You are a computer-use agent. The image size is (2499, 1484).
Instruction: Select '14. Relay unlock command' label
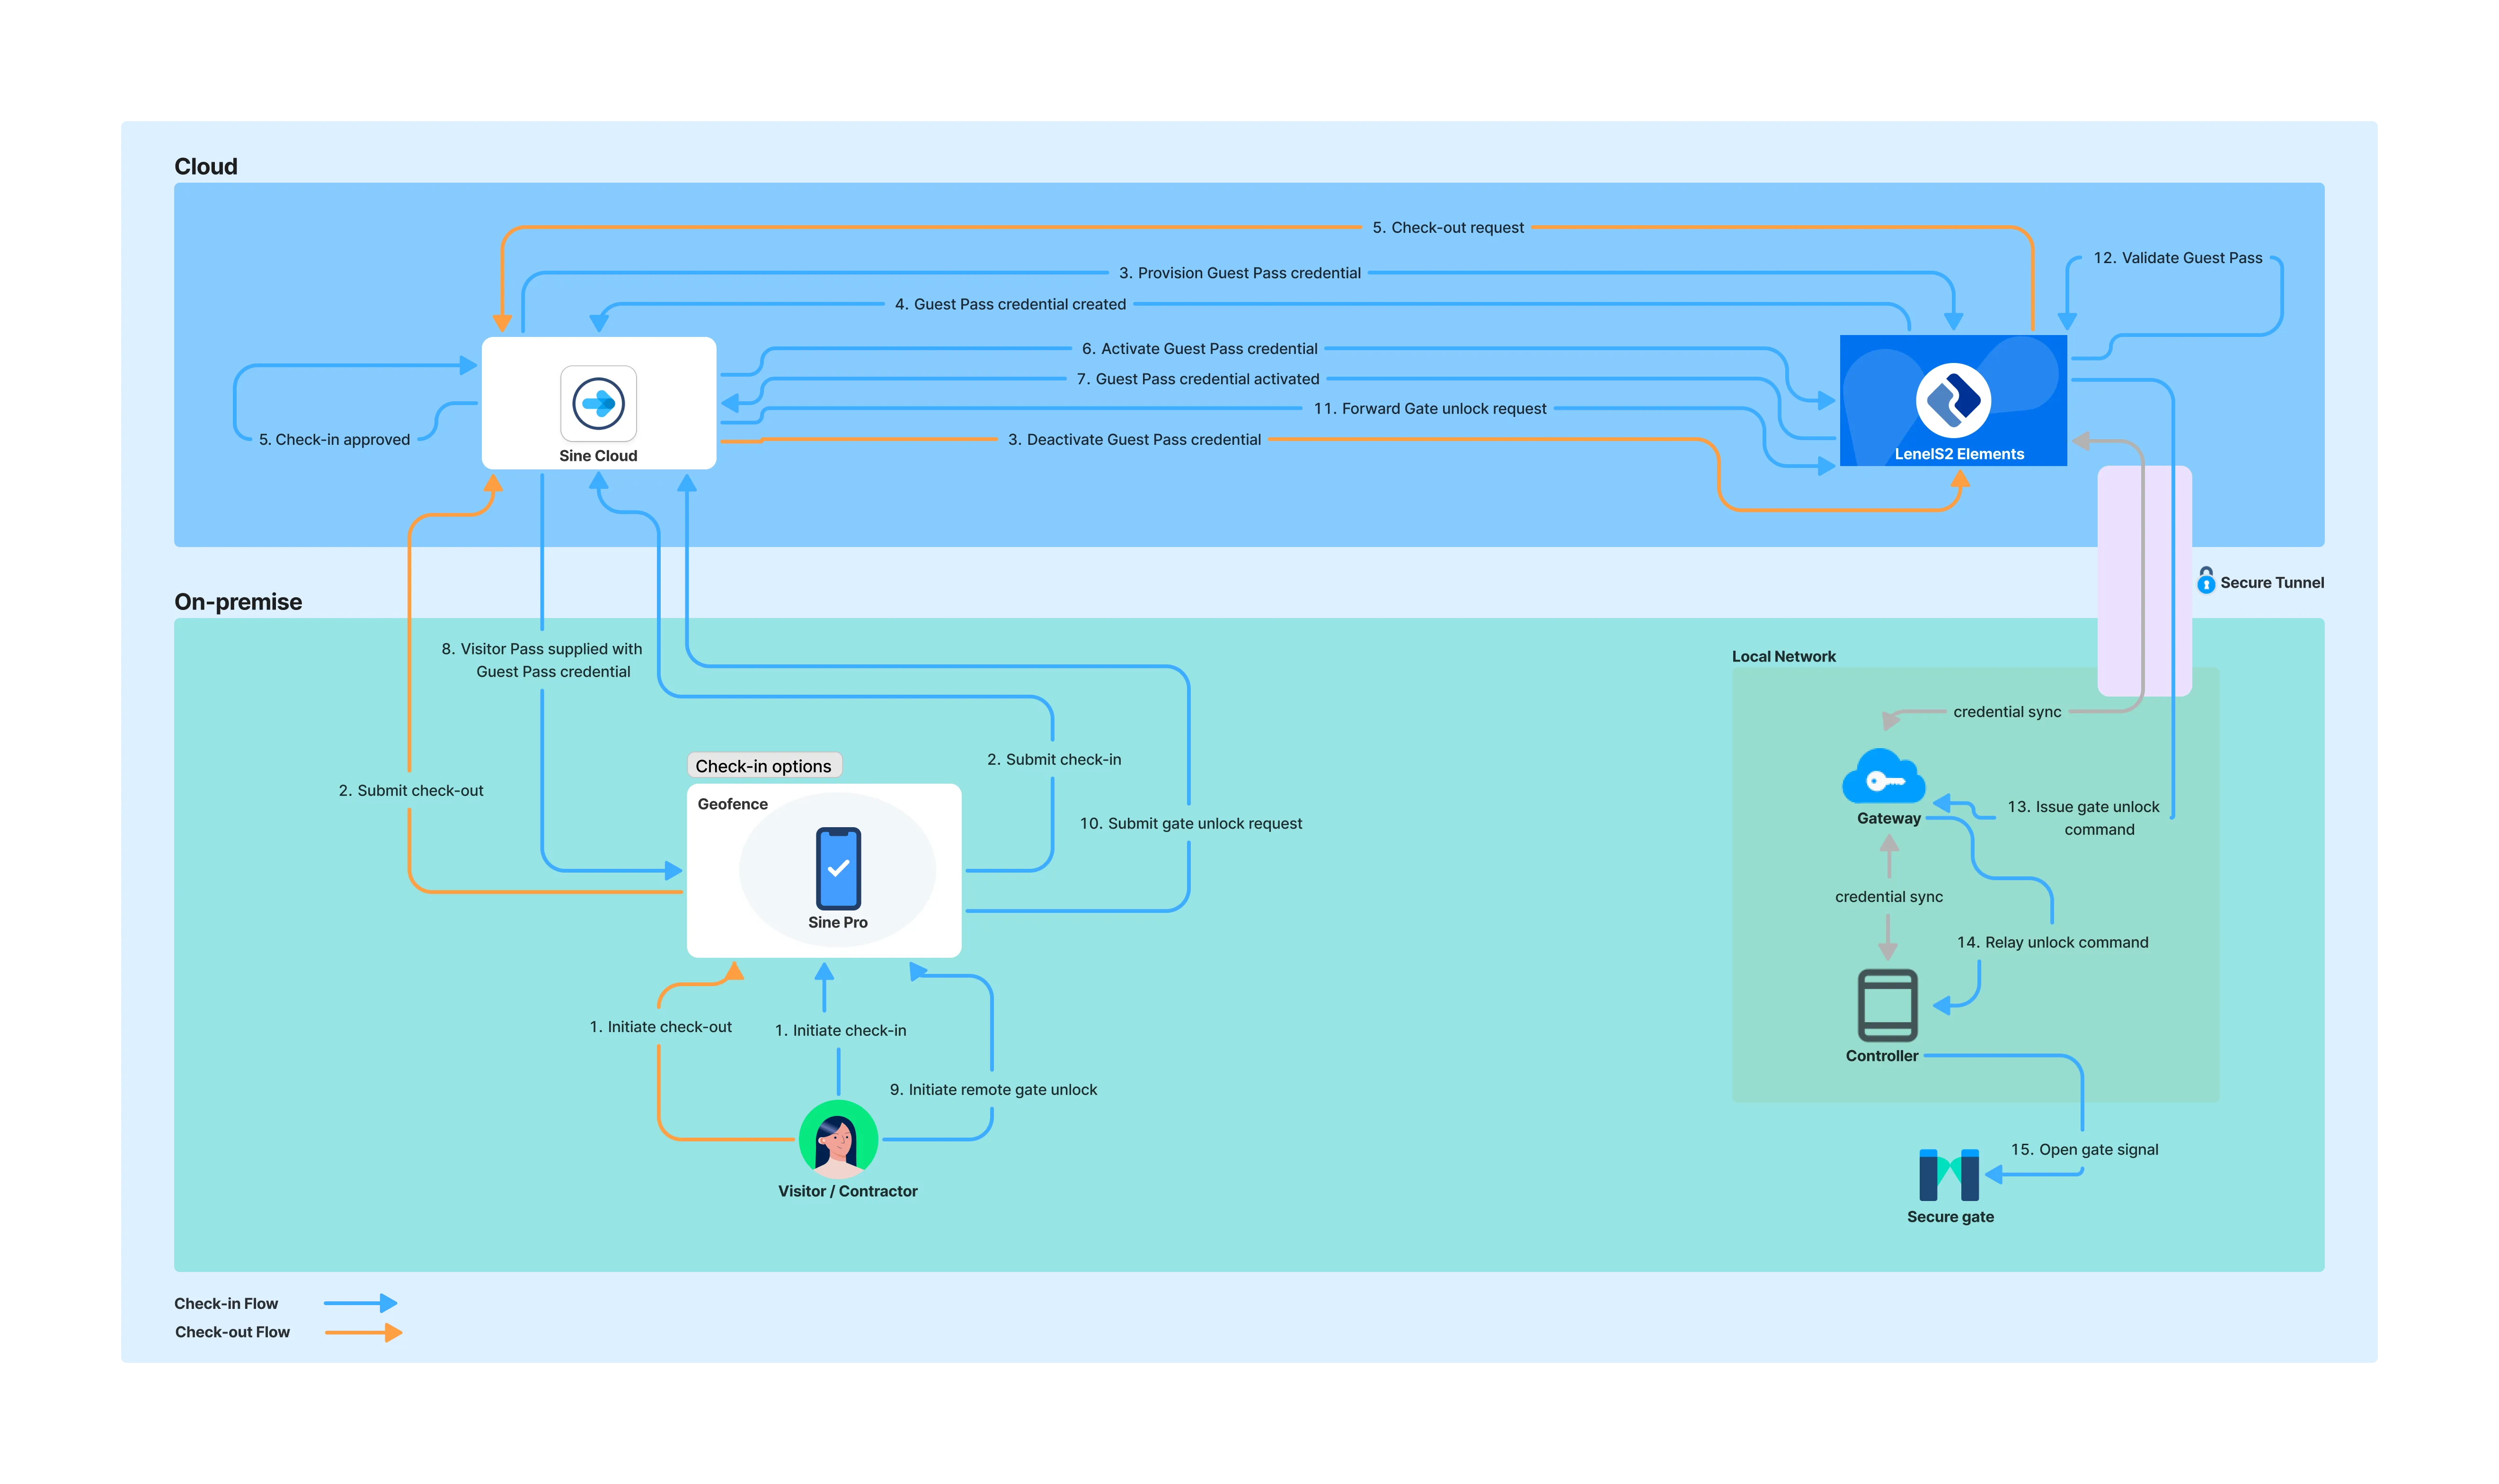(2052, 943)
